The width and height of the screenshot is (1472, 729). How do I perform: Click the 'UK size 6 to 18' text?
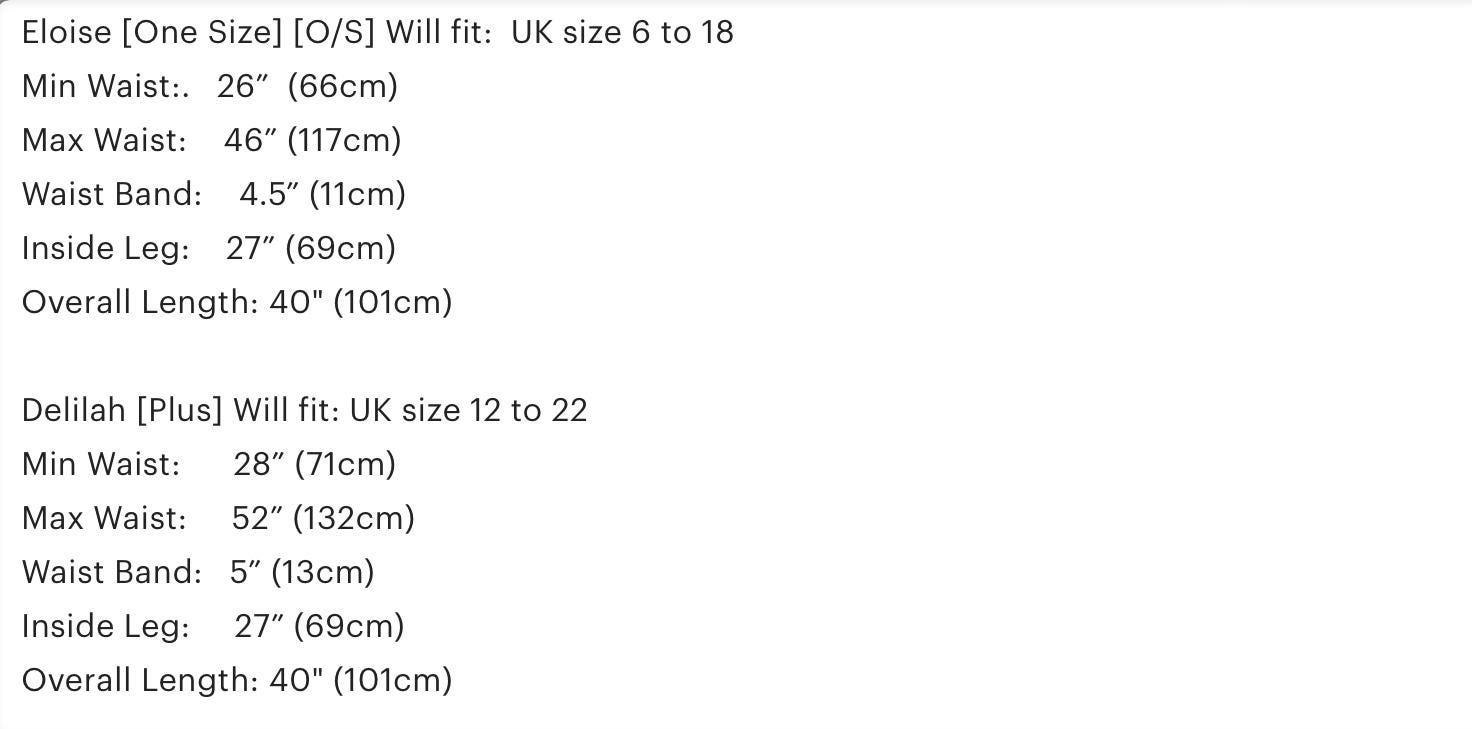(623, 33)
